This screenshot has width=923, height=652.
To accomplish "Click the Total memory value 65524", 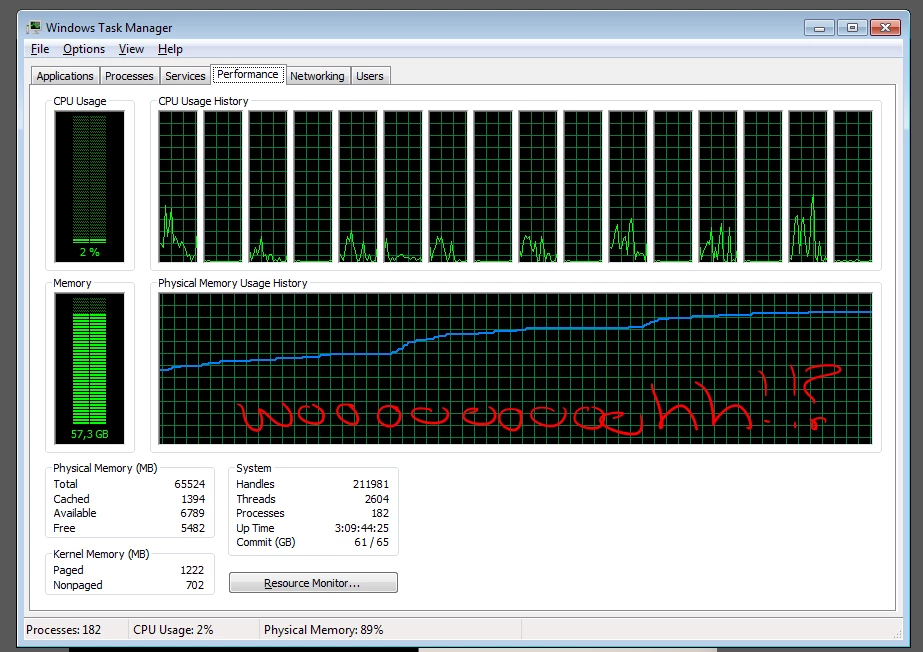I will [x=190, y=484].
